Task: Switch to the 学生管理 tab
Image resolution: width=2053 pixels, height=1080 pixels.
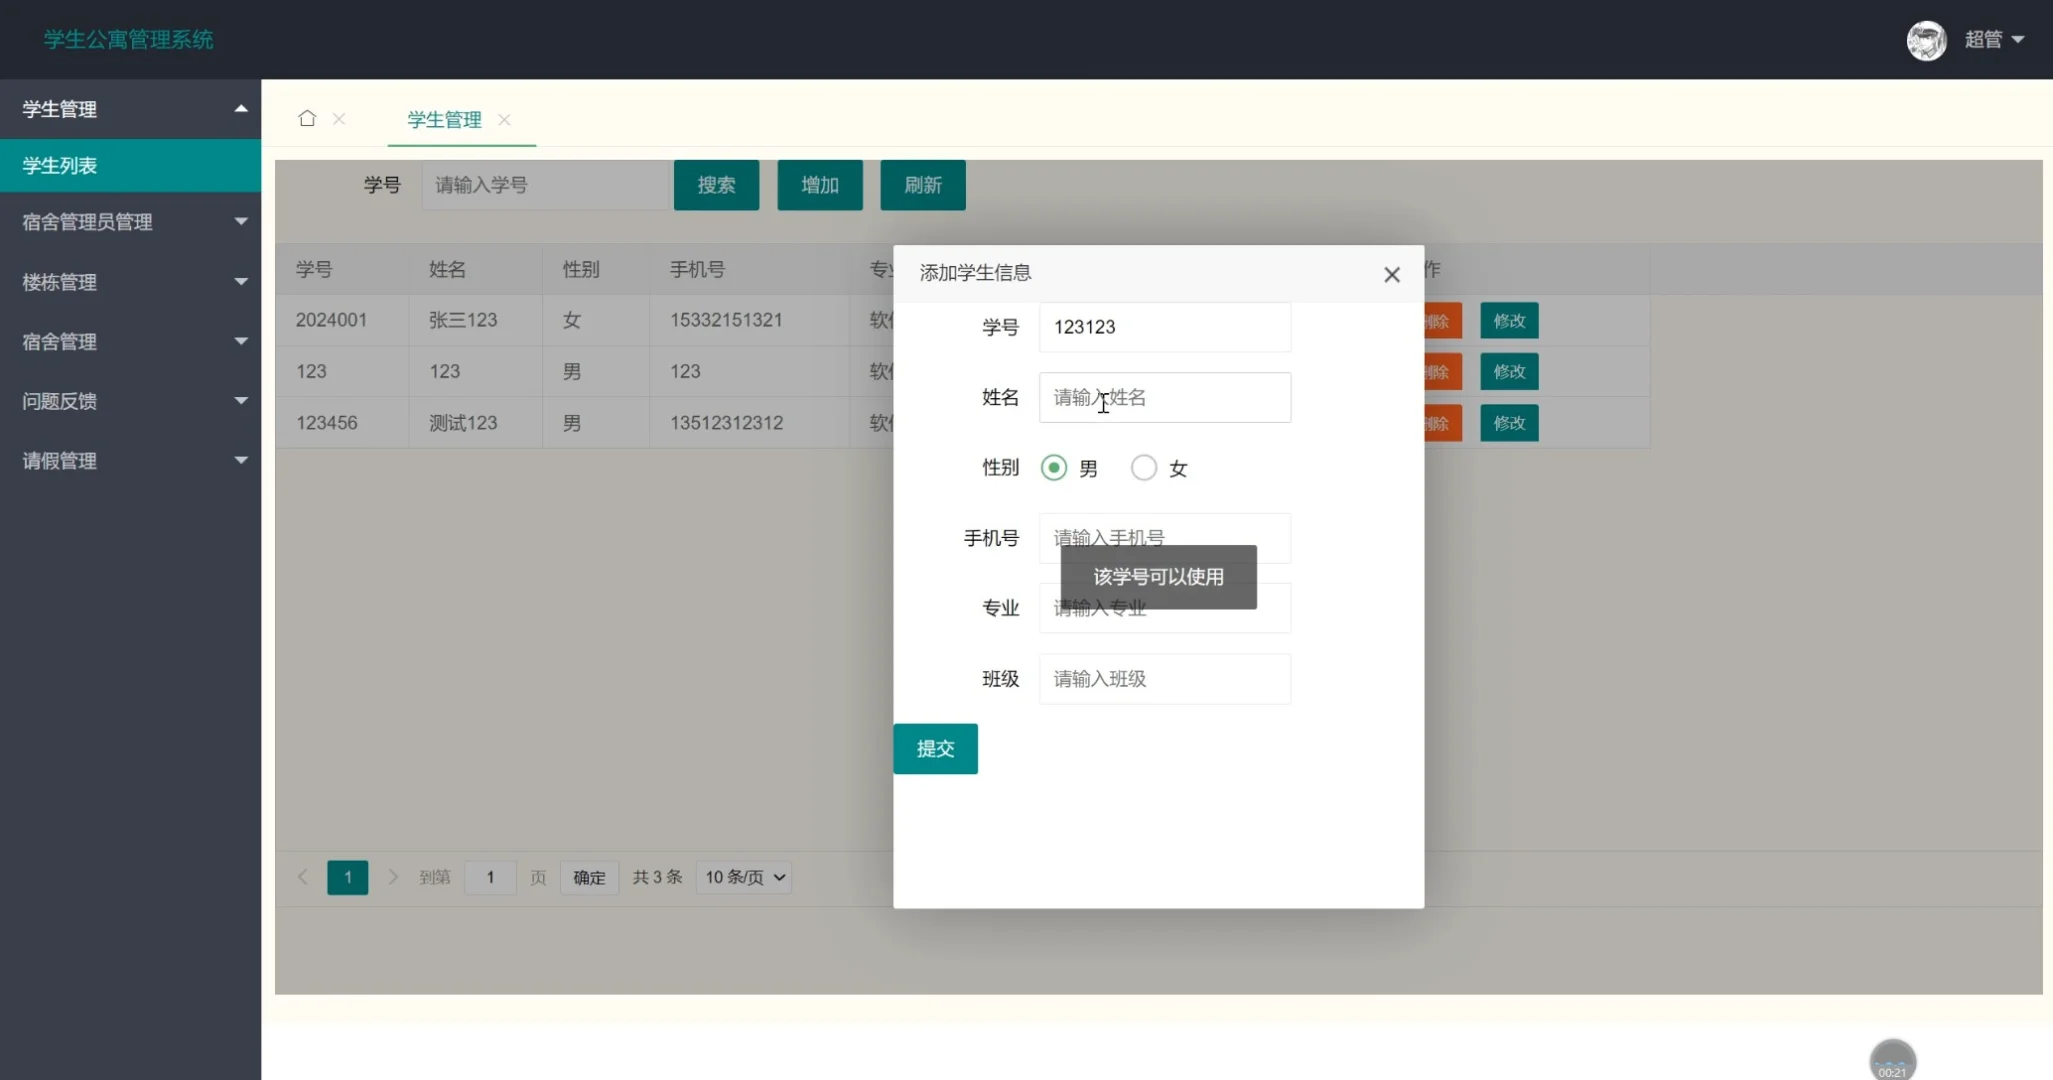Action: (443, 120)
